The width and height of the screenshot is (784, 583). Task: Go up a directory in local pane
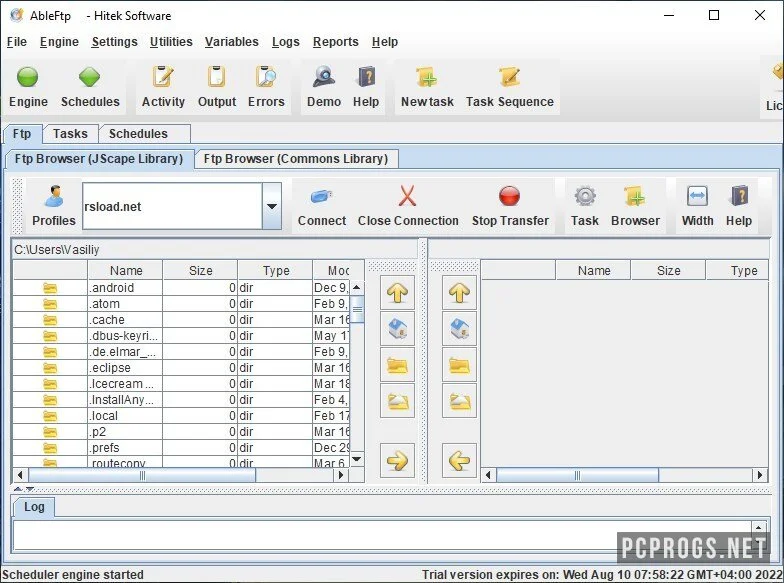pyautogui.click(x=398, y=292)
